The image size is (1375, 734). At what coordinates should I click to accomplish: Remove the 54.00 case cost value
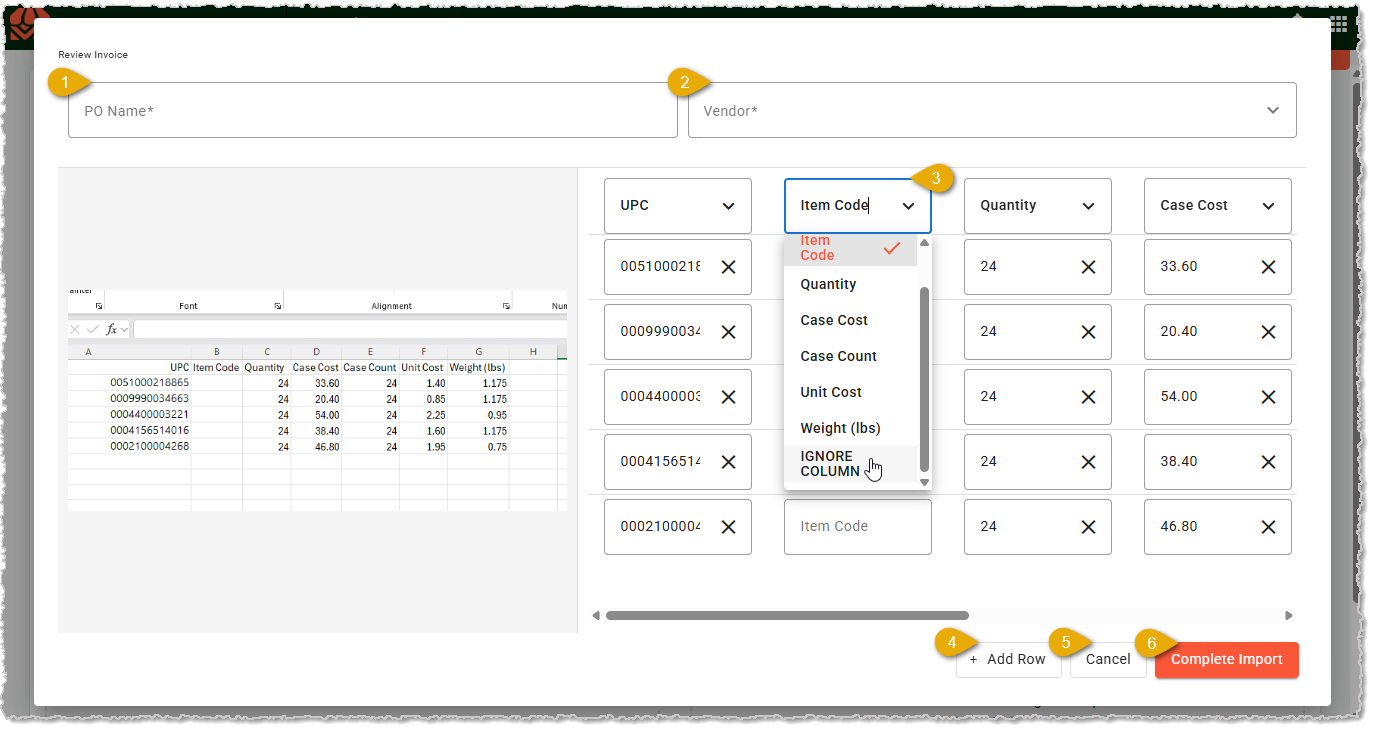point(1268,397)
